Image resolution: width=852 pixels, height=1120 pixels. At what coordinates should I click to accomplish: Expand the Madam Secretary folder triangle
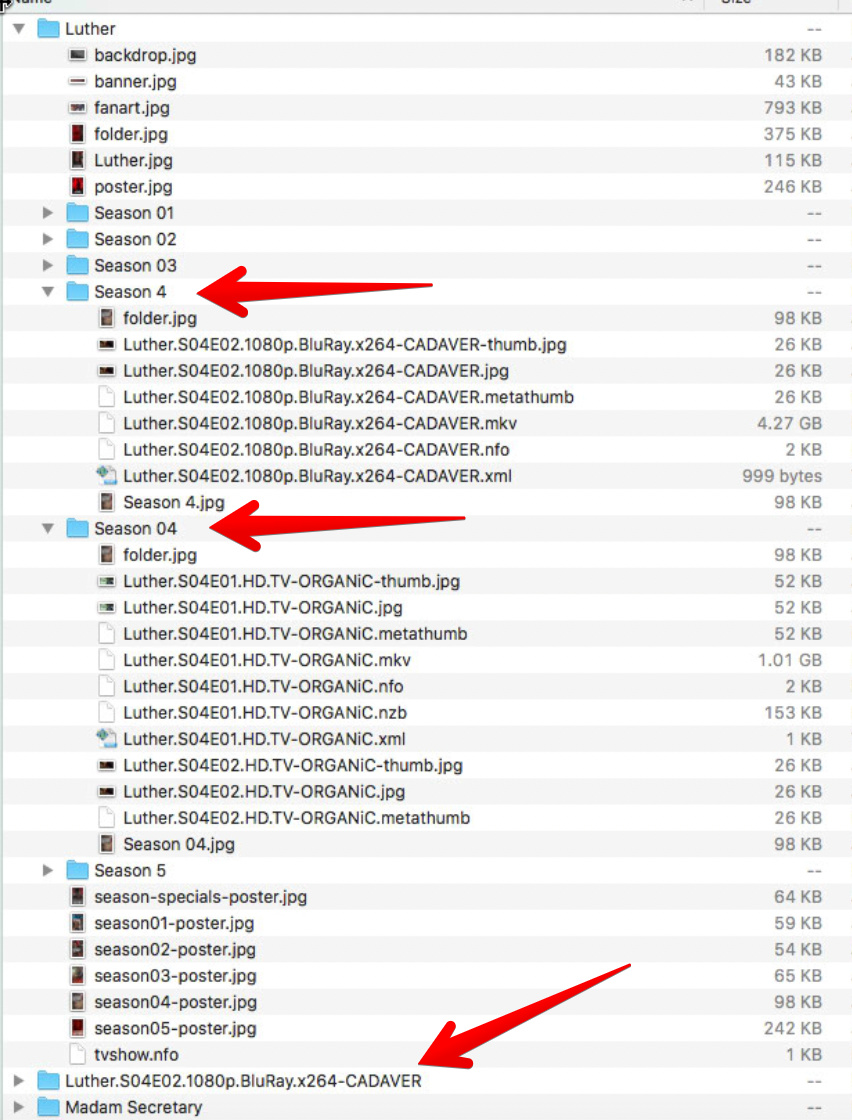(19, 1107)
